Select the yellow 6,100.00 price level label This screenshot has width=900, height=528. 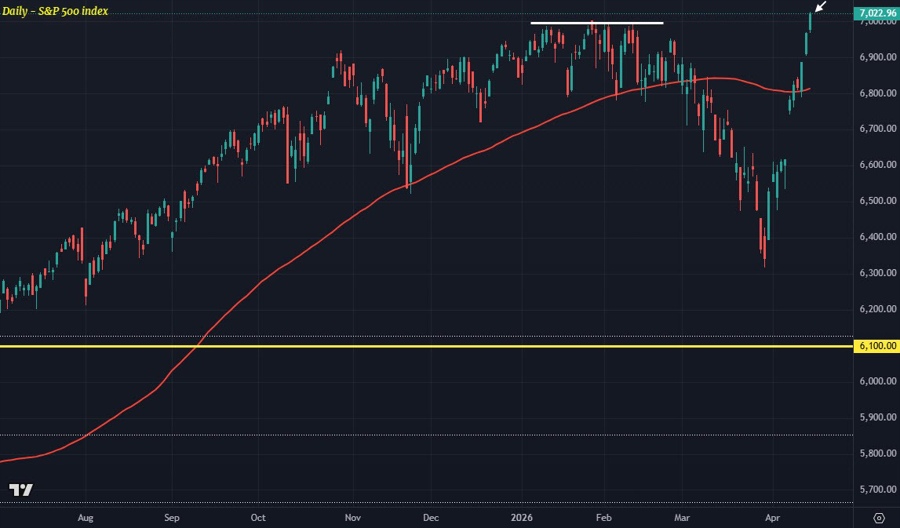(x=877, y=346)
